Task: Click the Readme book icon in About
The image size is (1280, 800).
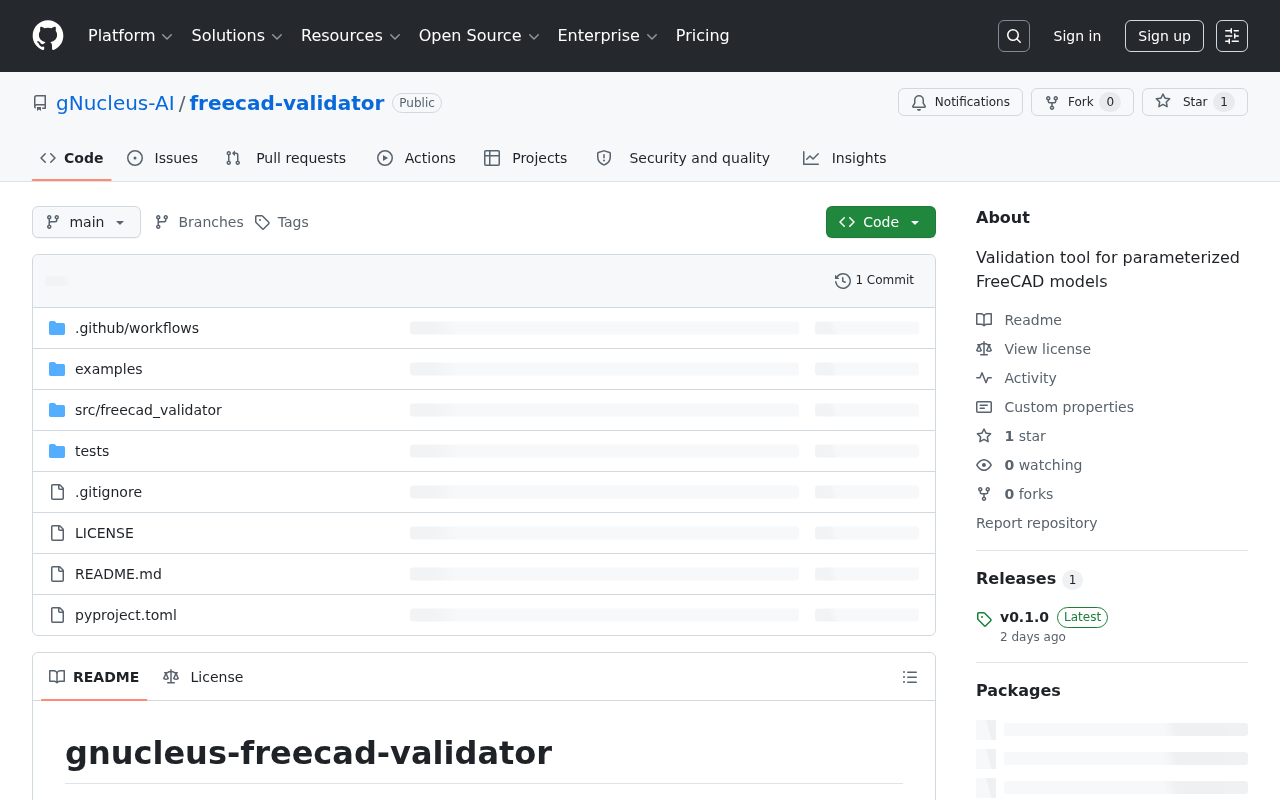Action: tap(984, 320)
